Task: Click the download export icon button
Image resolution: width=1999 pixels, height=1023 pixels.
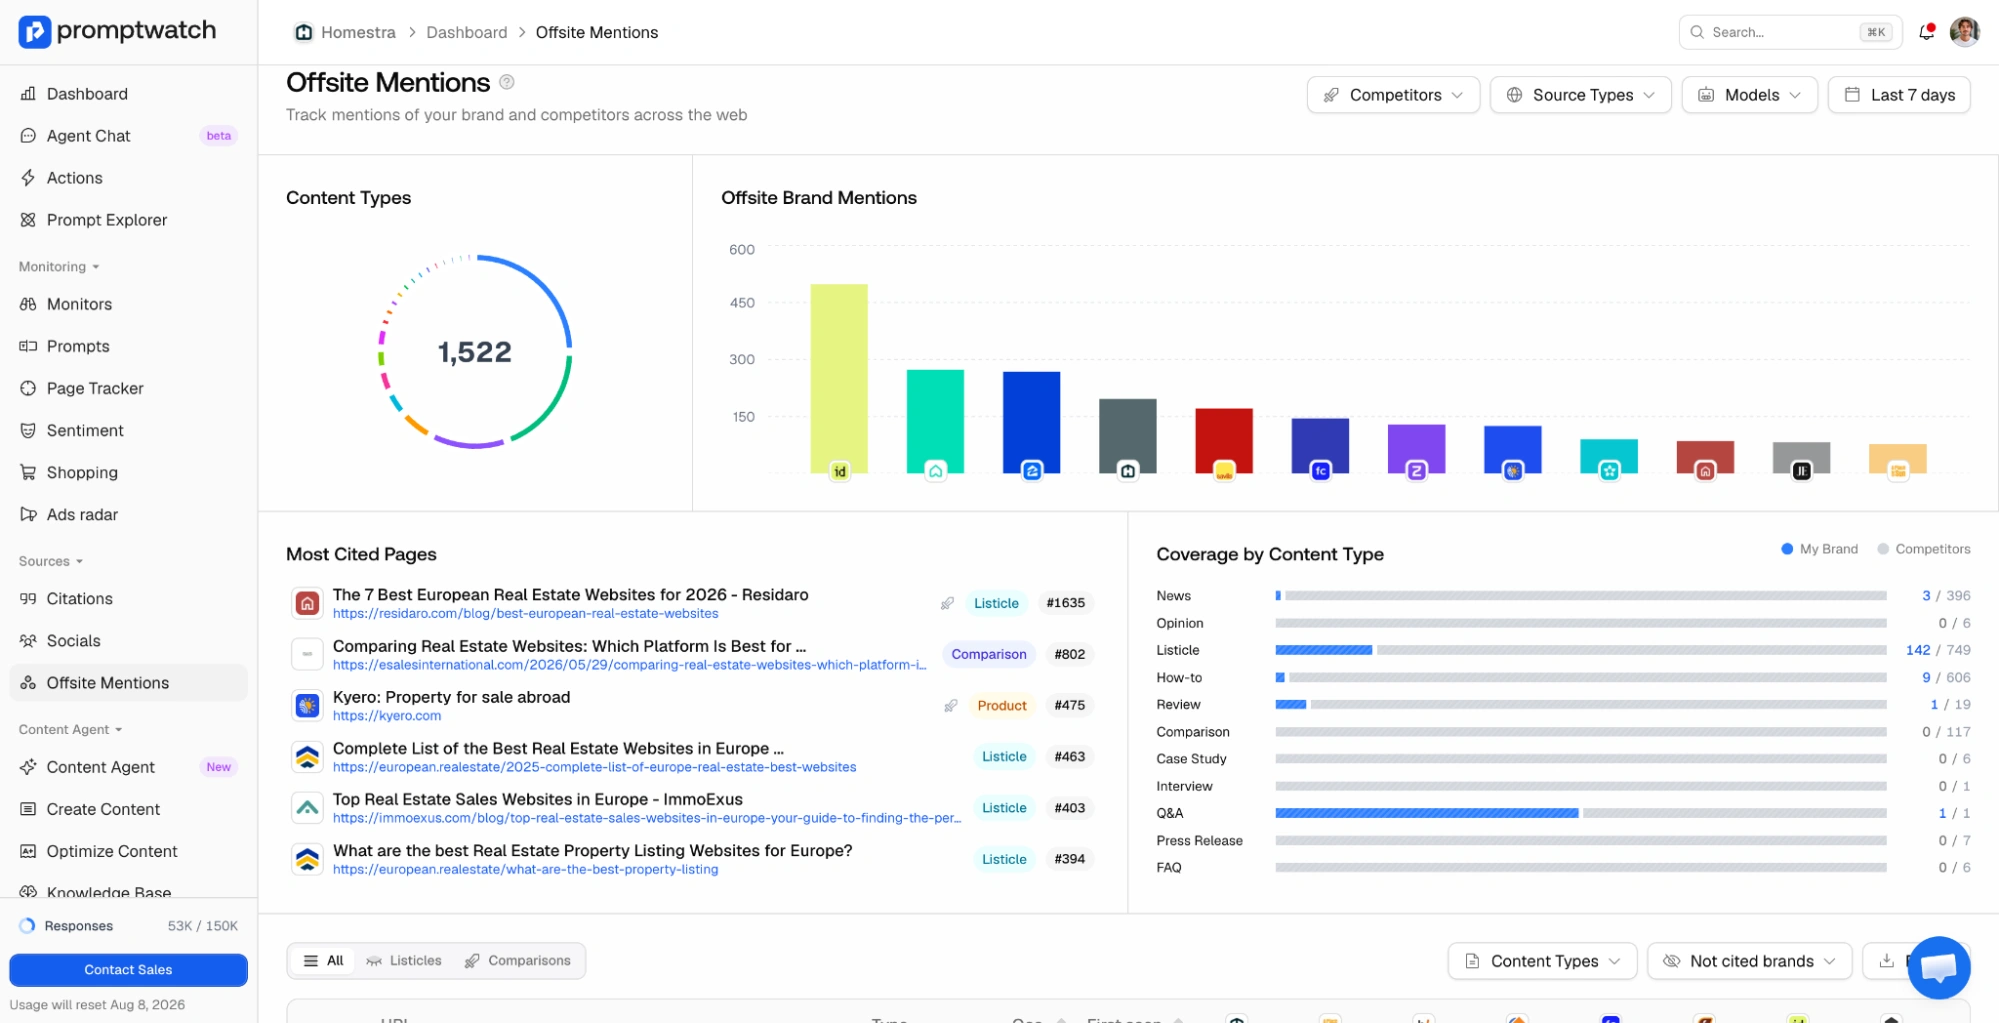Action: [1886, 961]
